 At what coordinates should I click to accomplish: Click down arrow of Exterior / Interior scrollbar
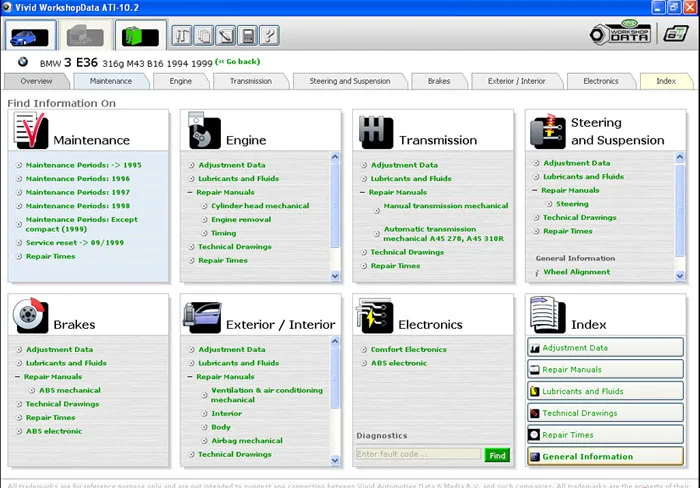click(x=335, y=460)
